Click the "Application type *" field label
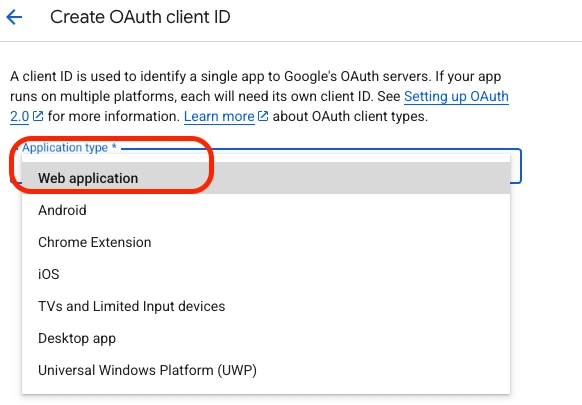 [69, 147]
